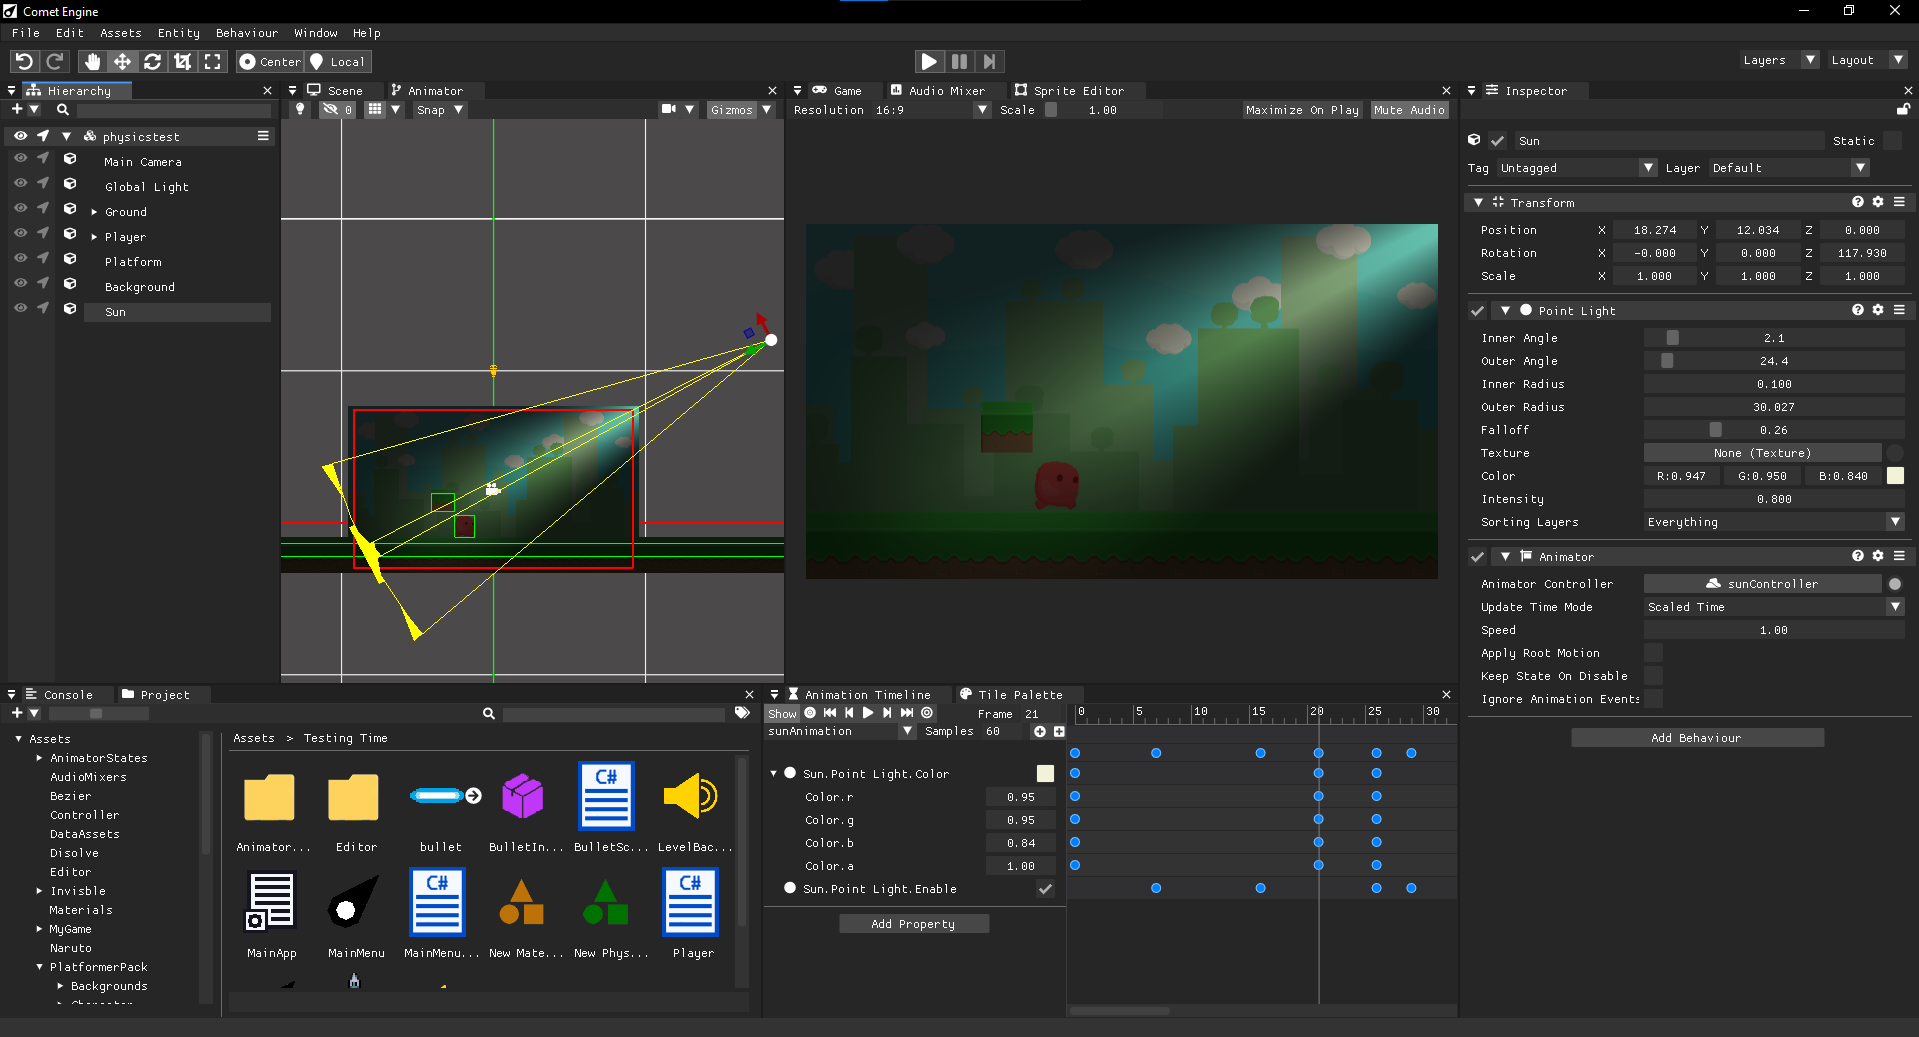This screenshot has width=1919, height=1037.
Task: Click the Step forward button
Action: (x=989, y=62)
